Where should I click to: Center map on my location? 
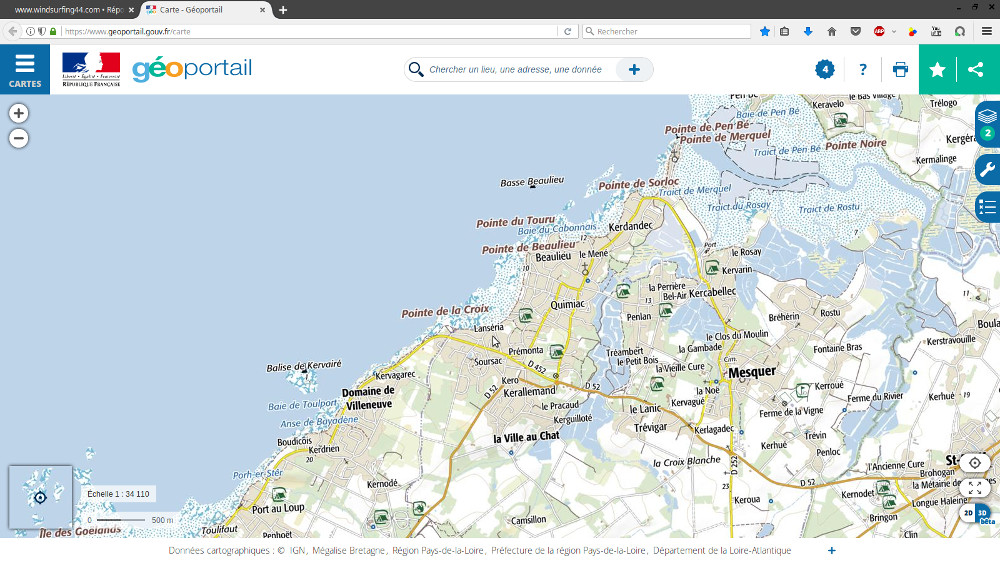(974, 463)
